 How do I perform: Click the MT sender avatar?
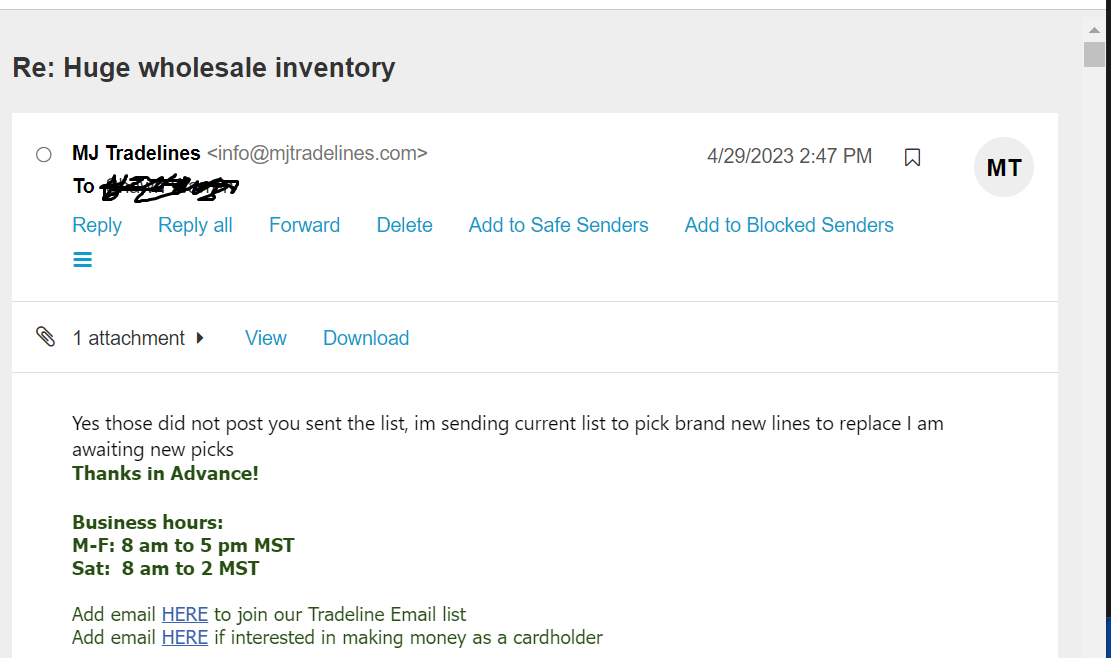[1003, 167]
